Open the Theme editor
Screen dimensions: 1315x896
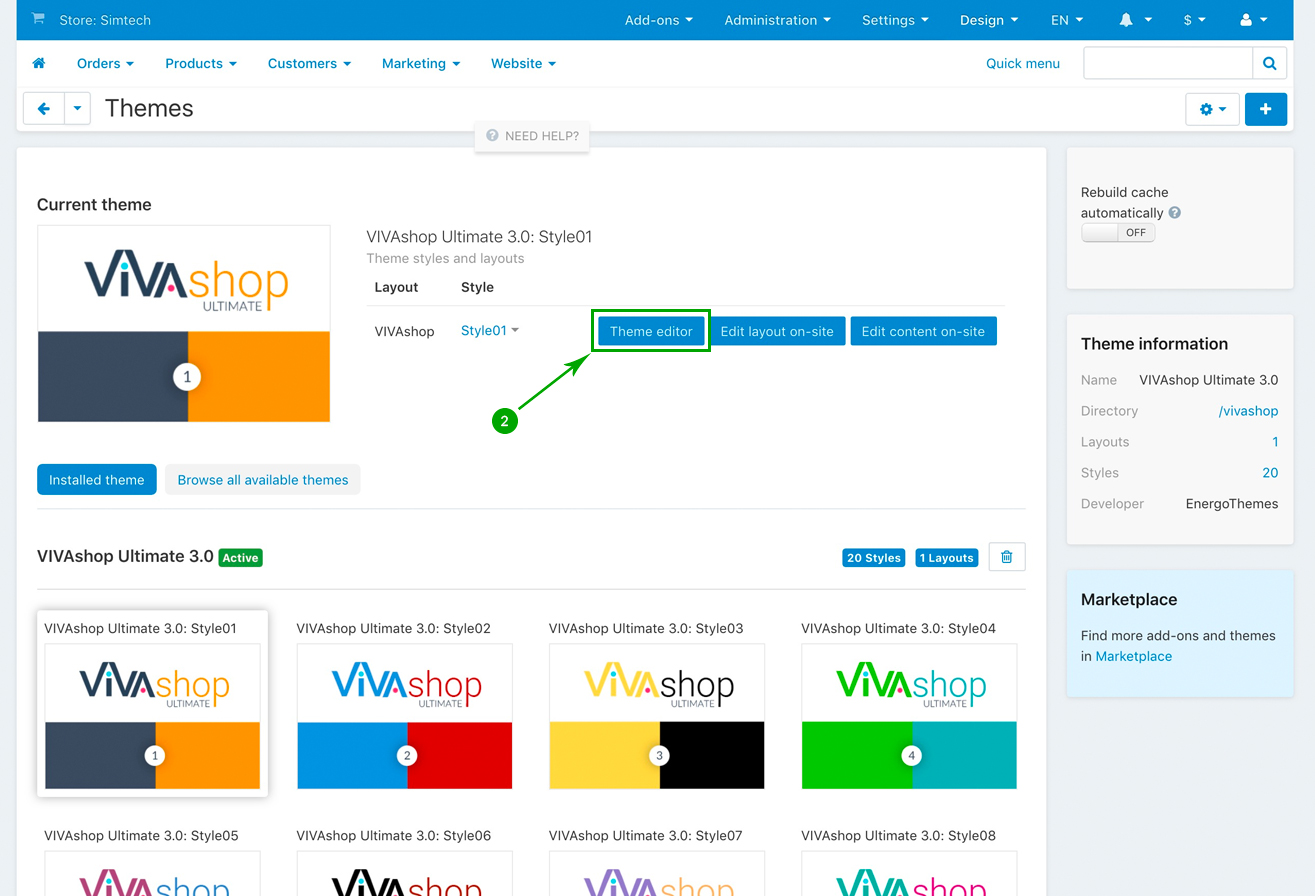(x=651, y=331)
